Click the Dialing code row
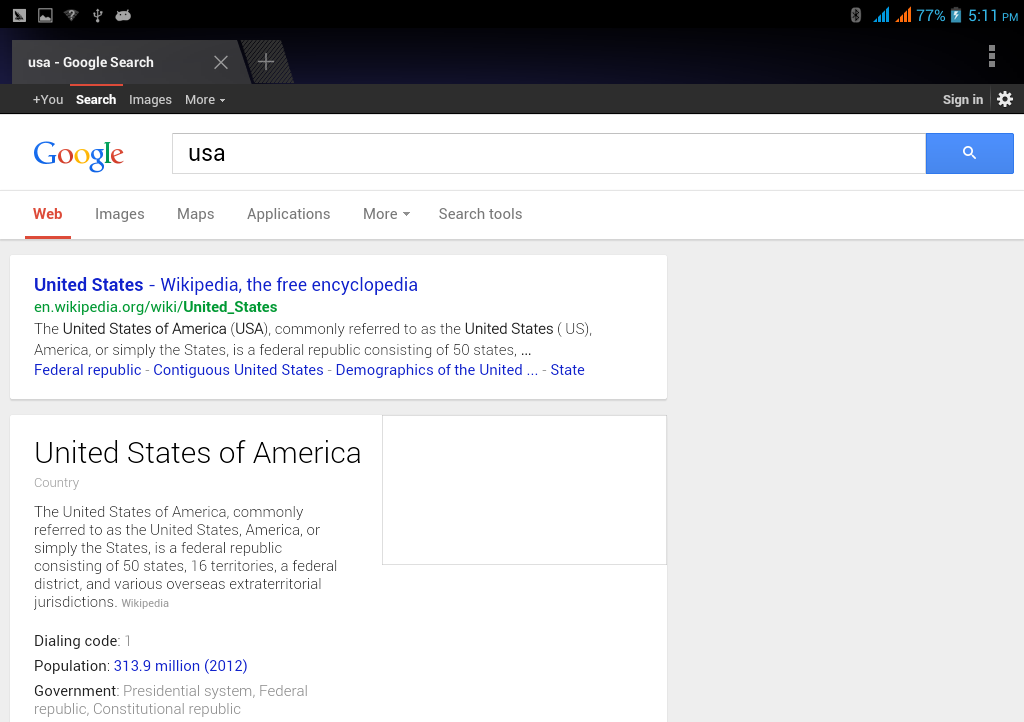 click(x=82, y=641)
